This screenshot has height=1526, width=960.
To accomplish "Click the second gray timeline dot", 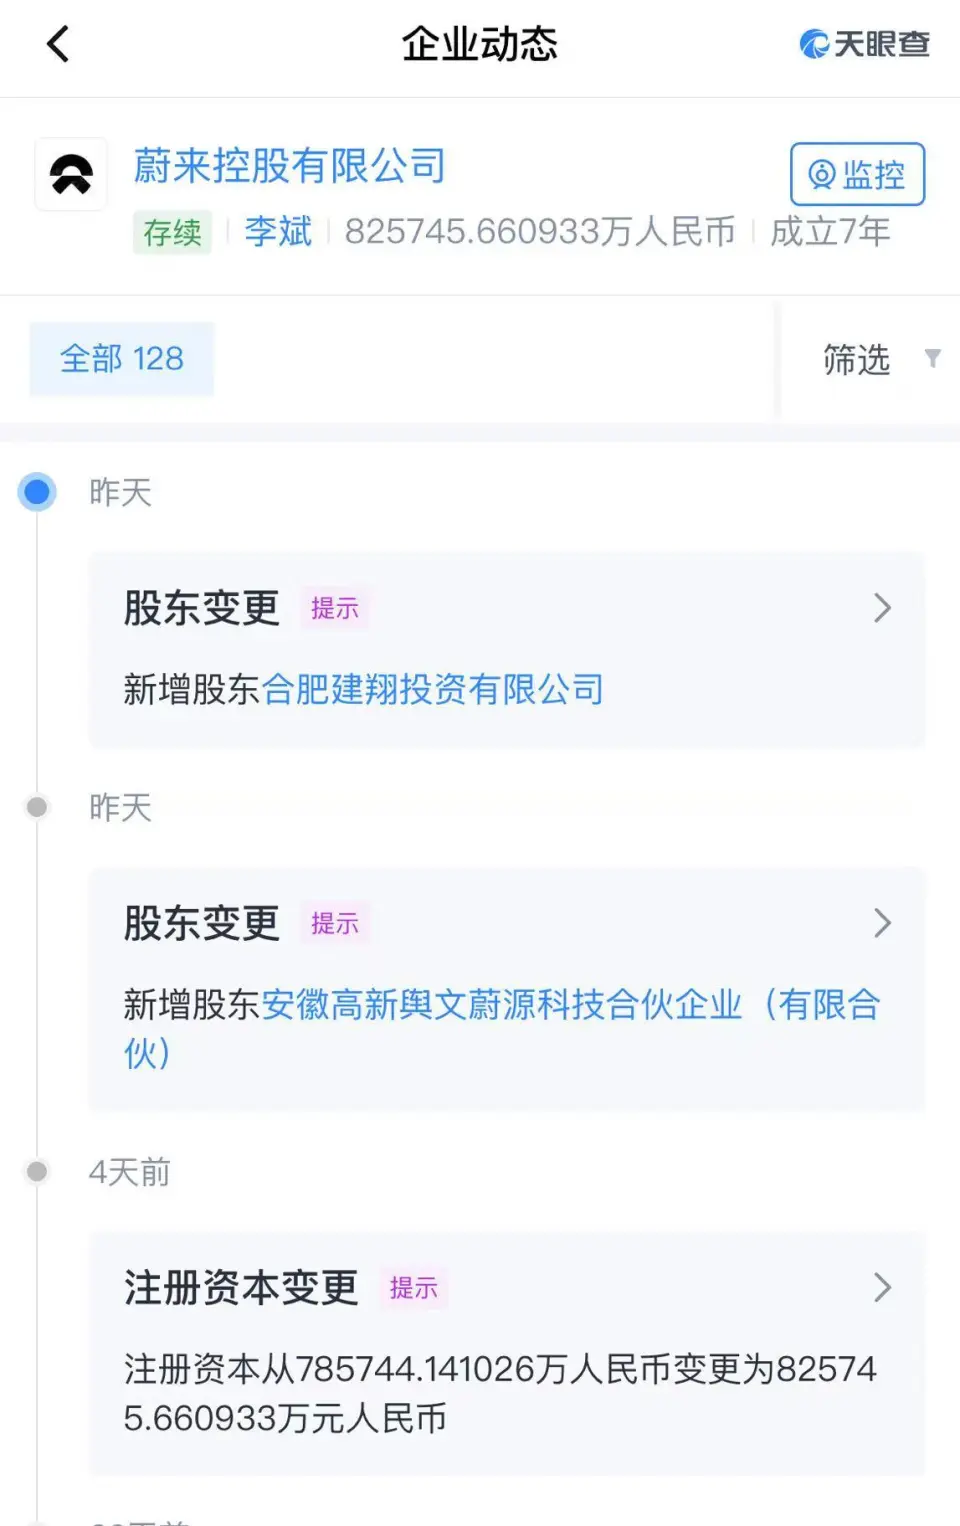I will tap(38, 807).
